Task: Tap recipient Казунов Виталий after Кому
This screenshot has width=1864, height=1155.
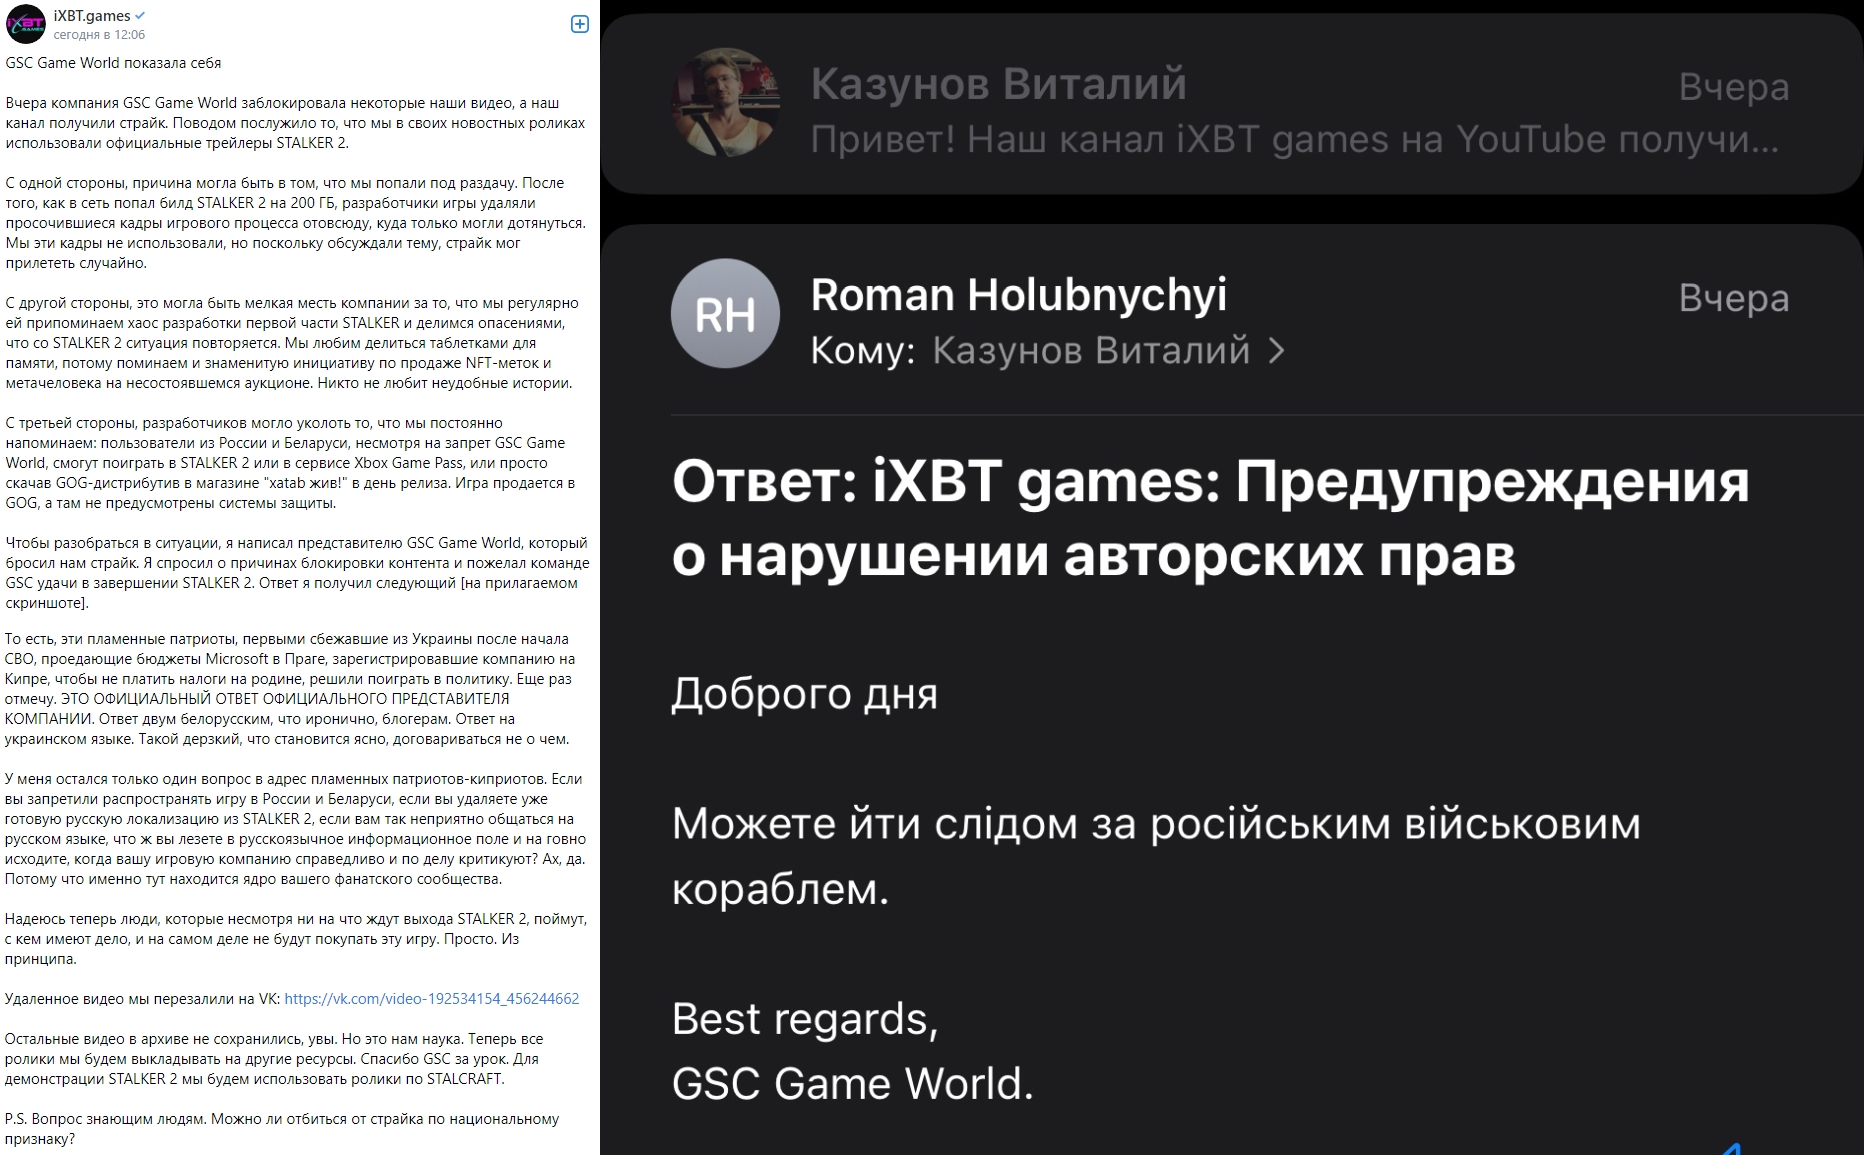Action: pos(1090,351)
